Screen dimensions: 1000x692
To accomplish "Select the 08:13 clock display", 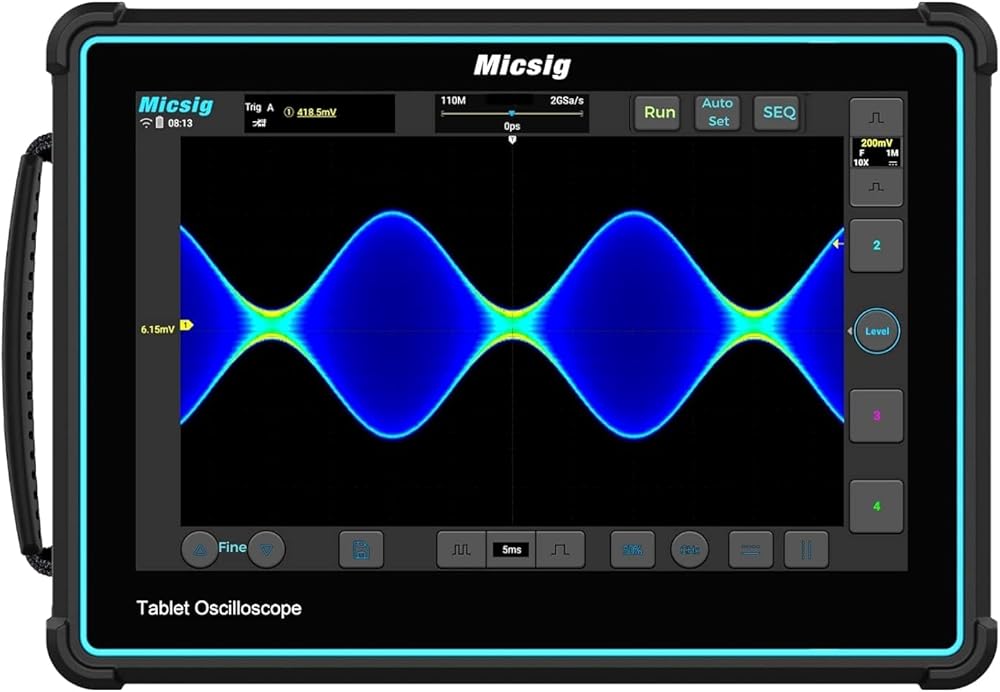I will (x=180, y=123).
